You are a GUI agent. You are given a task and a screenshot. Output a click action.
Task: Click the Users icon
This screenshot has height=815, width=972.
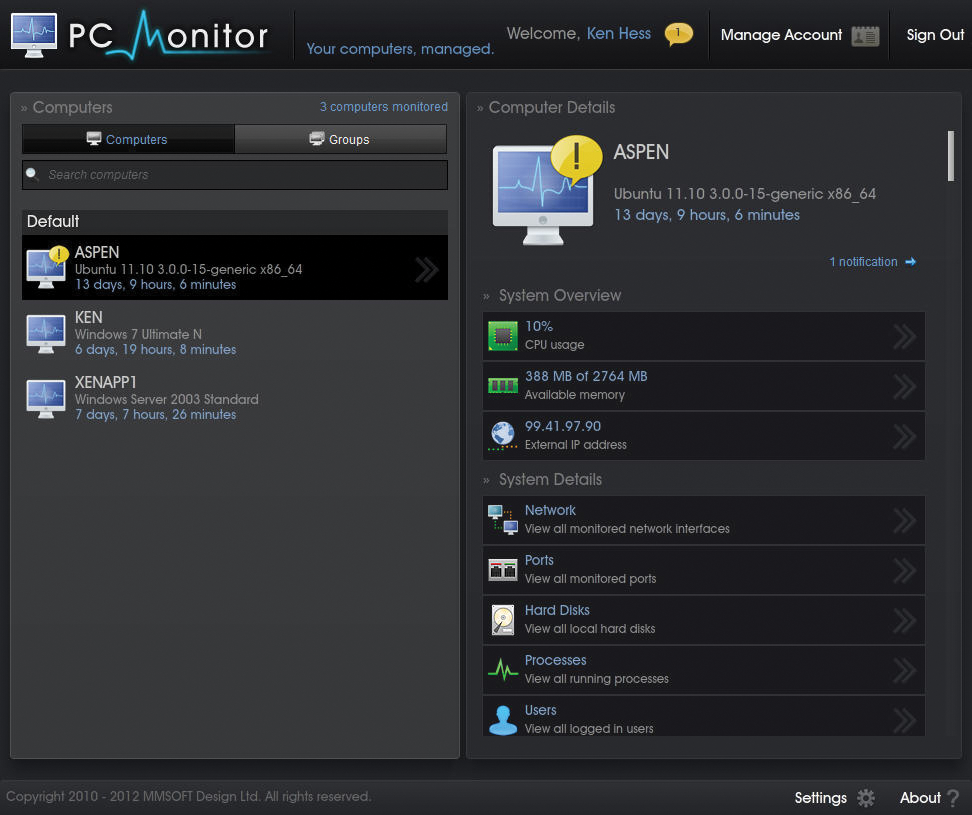[502, 720]
